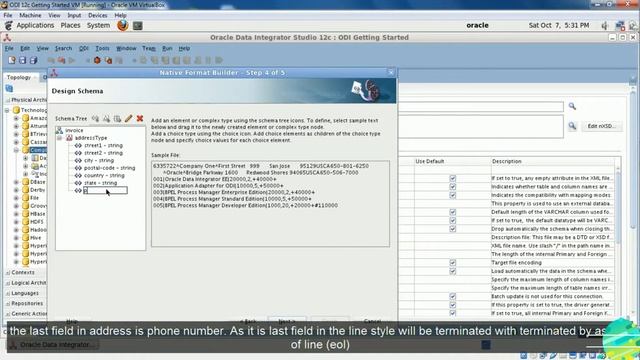
Task: Click the network icon in the system tray
Action: [620, 26]
